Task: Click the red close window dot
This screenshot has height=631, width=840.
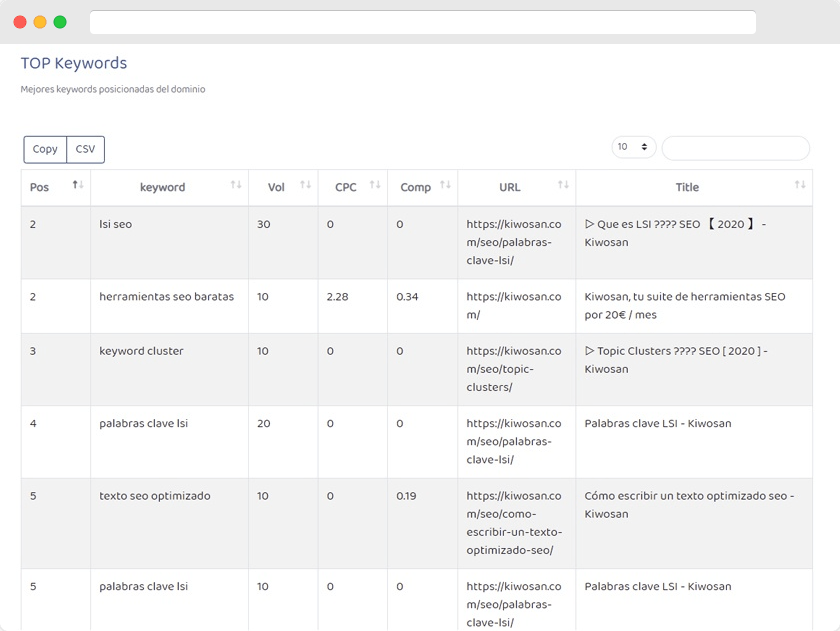Action: pos(20,22)
